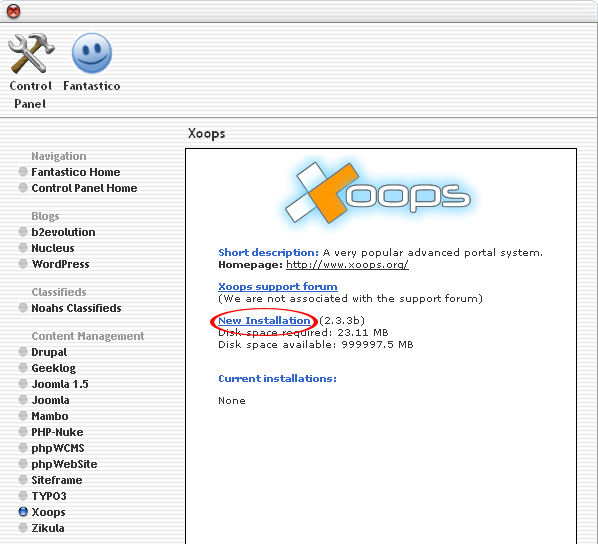Open Noahs Classifieds entry
The height and width of the screenshot is (544, 598).
click(76, 308)
